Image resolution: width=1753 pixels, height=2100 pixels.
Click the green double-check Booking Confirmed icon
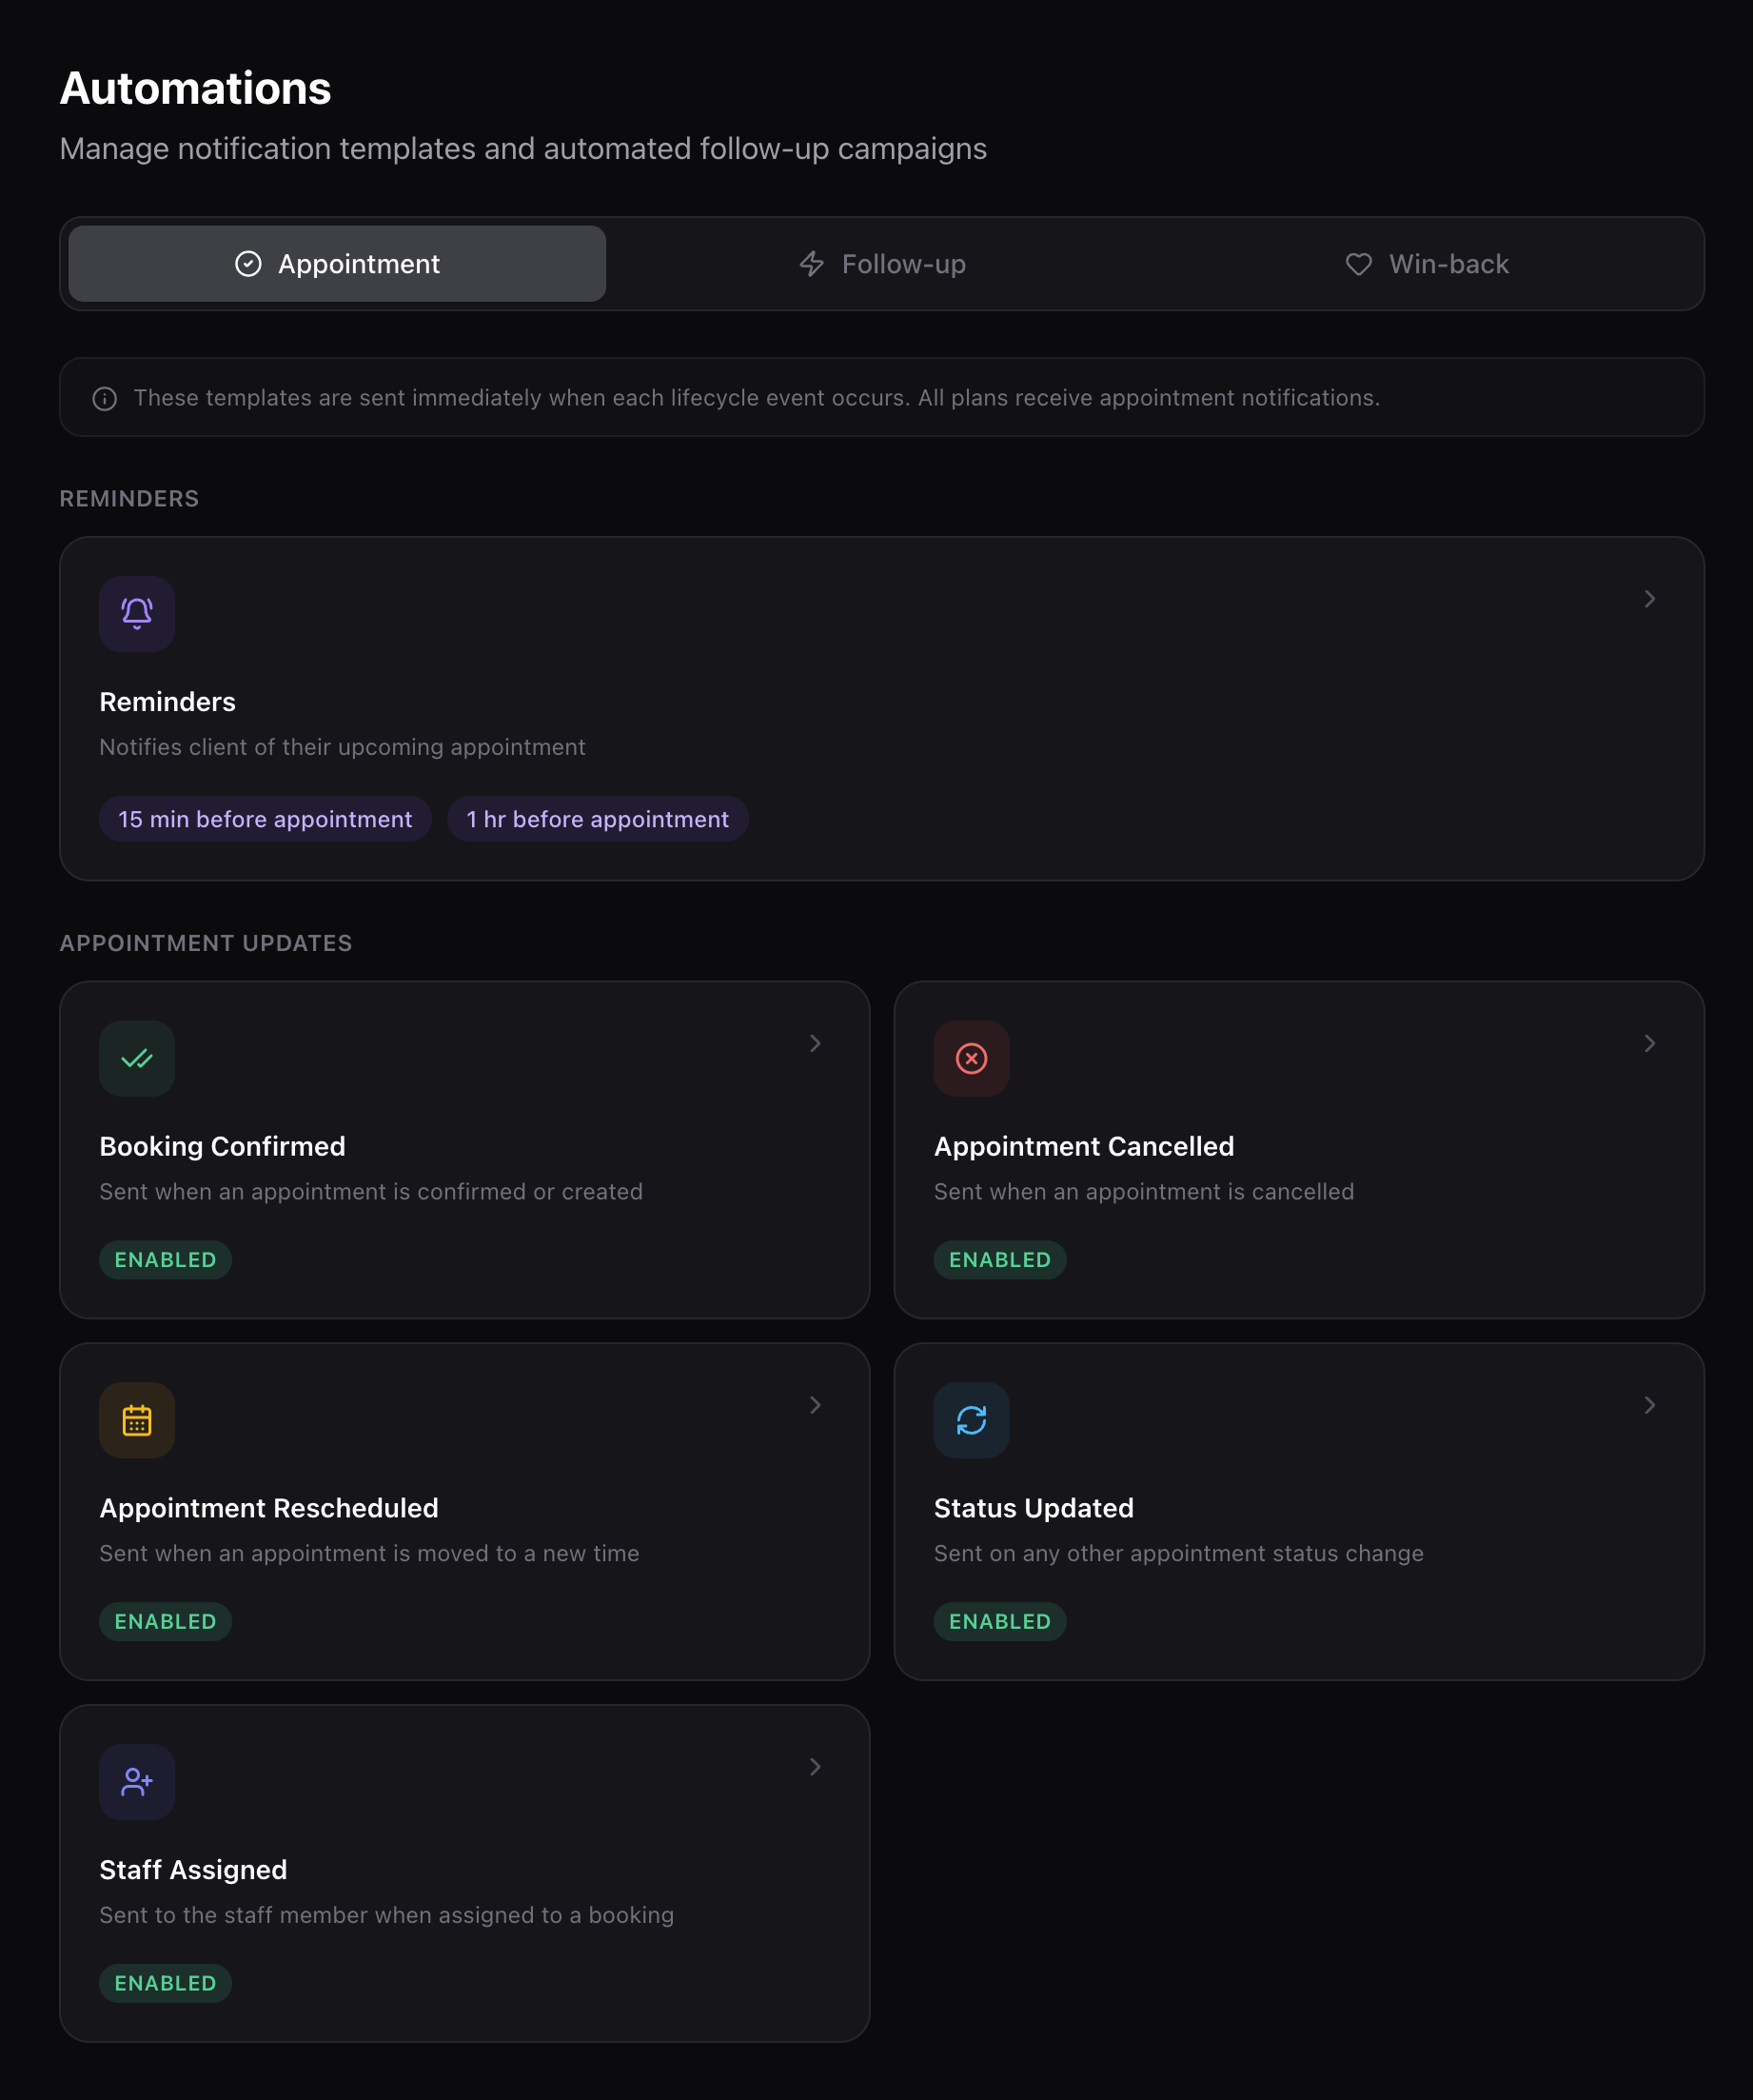click(x=137, y=1058)
